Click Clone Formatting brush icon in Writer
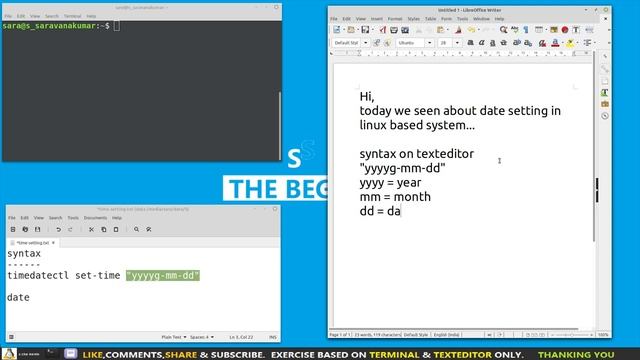This screenshot has height=360, width=640. (458, 30)
